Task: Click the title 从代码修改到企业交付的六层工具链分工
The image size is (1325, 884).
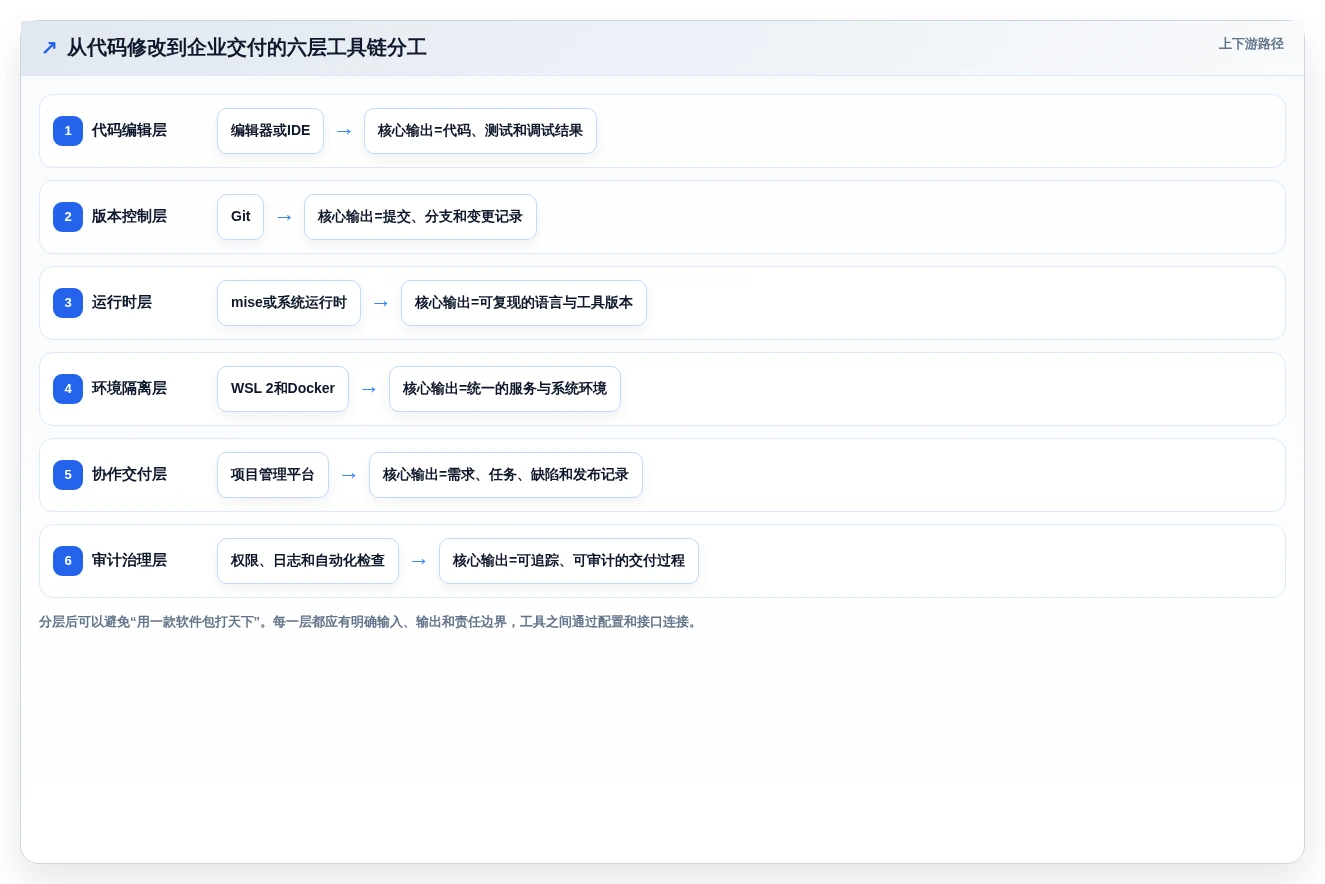Action: (x=246, y=48)
